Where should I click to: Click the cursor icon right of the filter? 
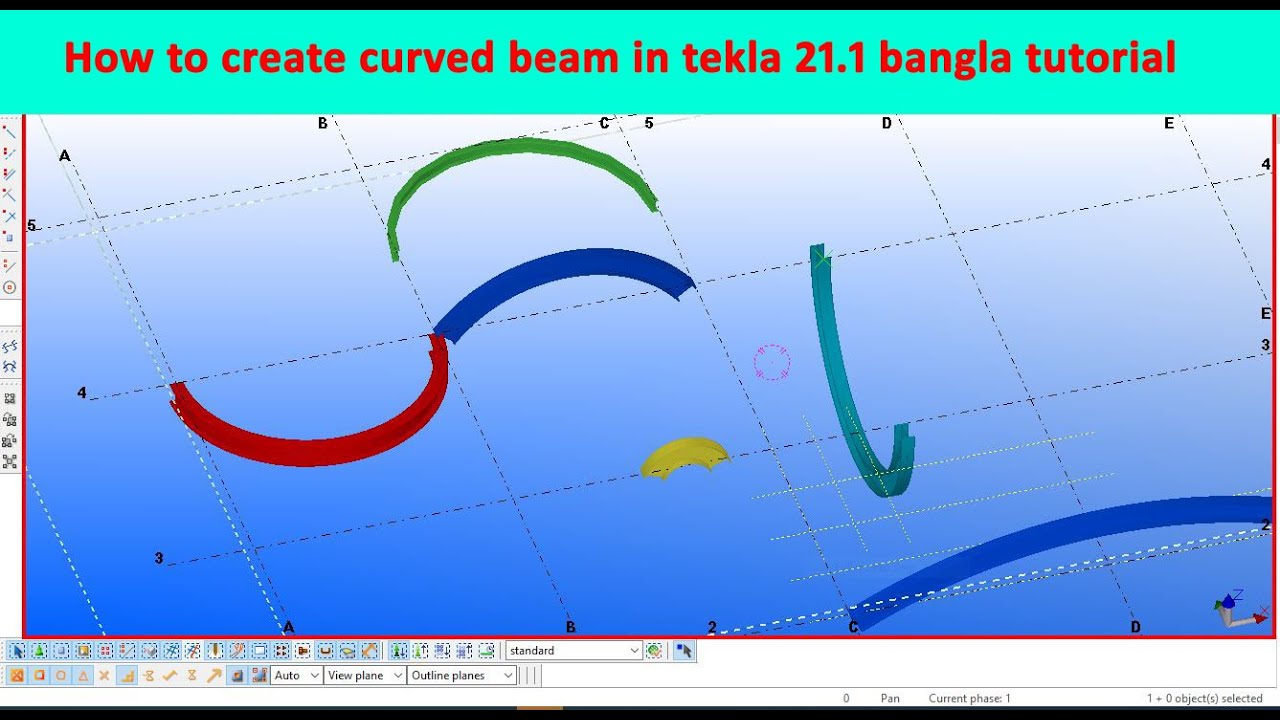[x=683, y=650]
